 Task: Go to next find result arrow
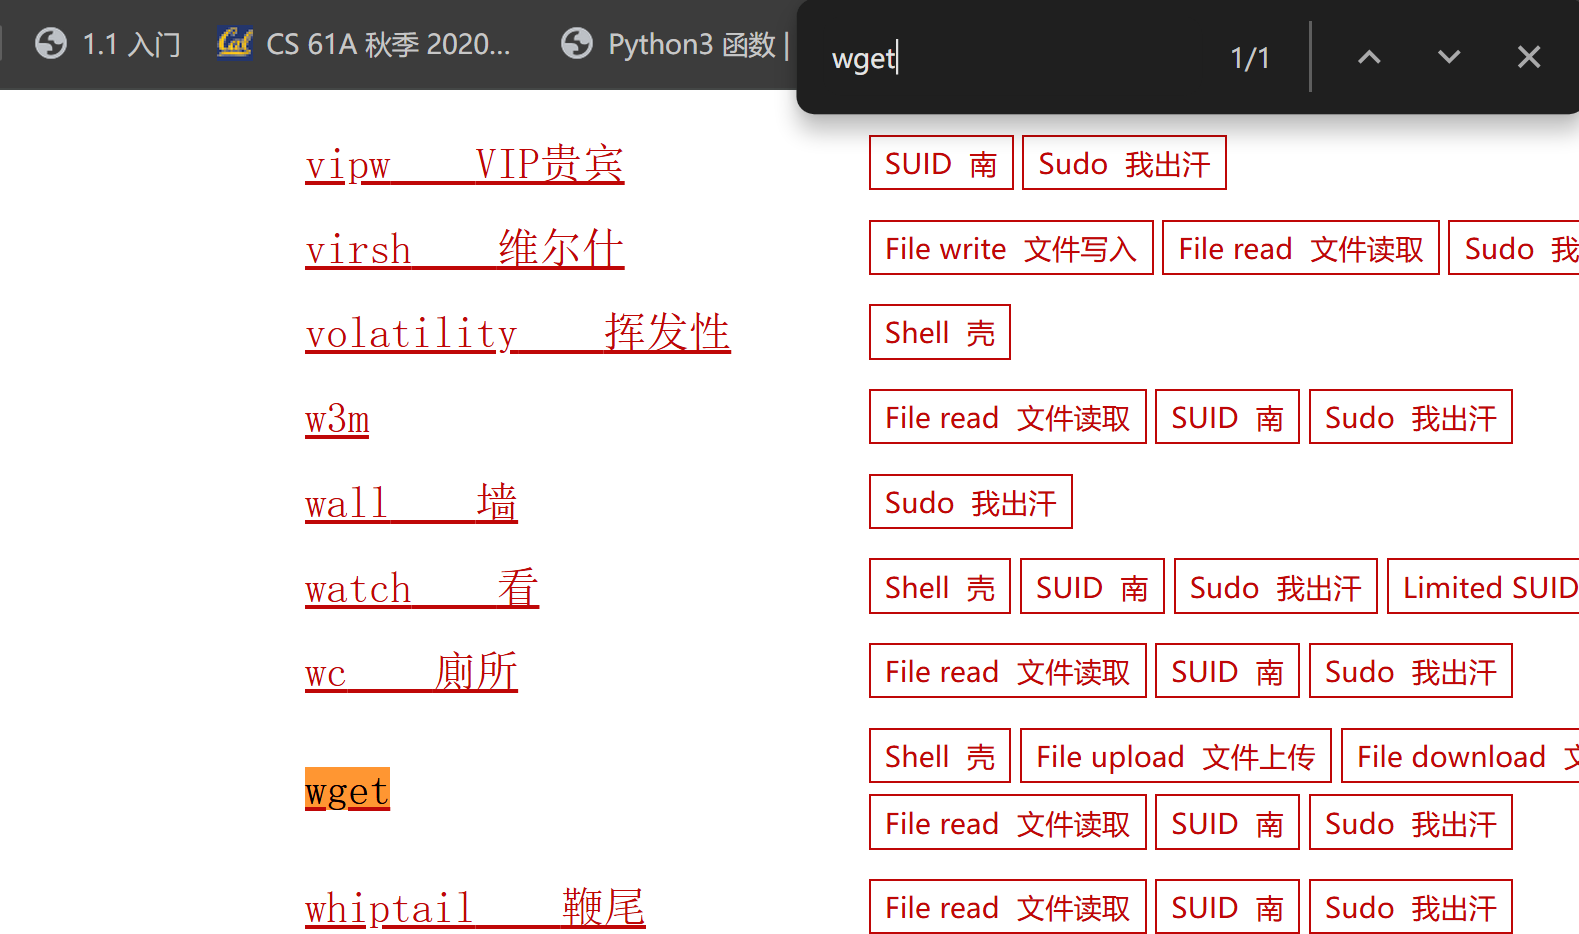(x=1448, y=57)
